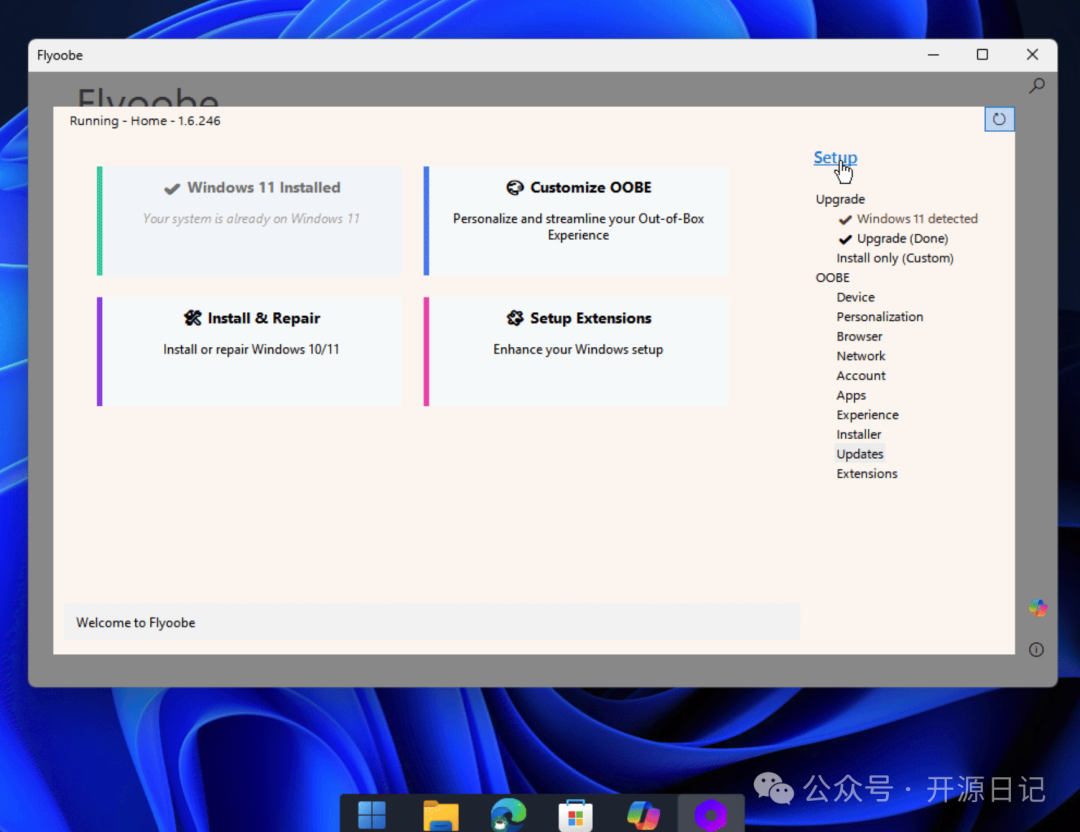Click the refresh icon in top-right corner

point(998,120)
